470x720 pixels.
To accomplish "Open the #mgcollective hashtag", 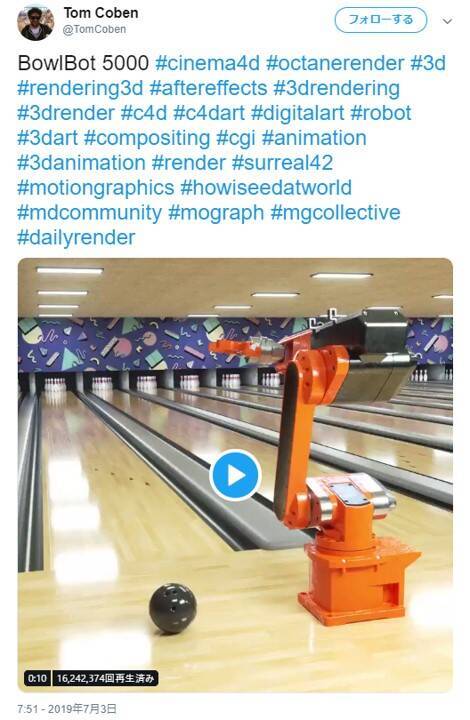I will click(x=336, y=213).
